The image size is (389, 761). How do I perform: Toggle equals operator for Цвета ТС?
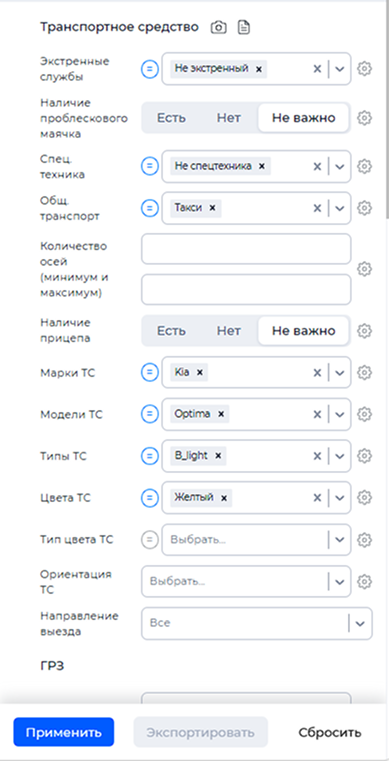150,497
